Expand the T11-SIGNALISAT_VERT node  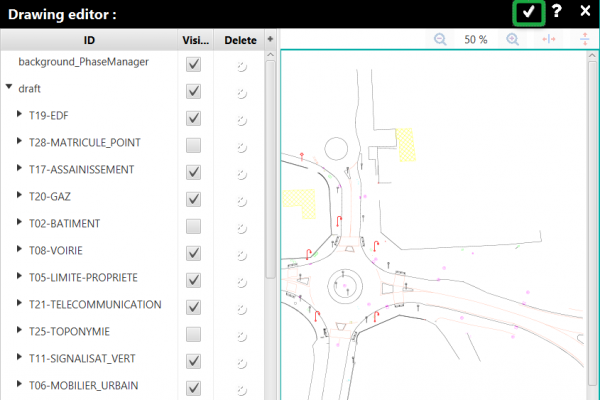19,357
